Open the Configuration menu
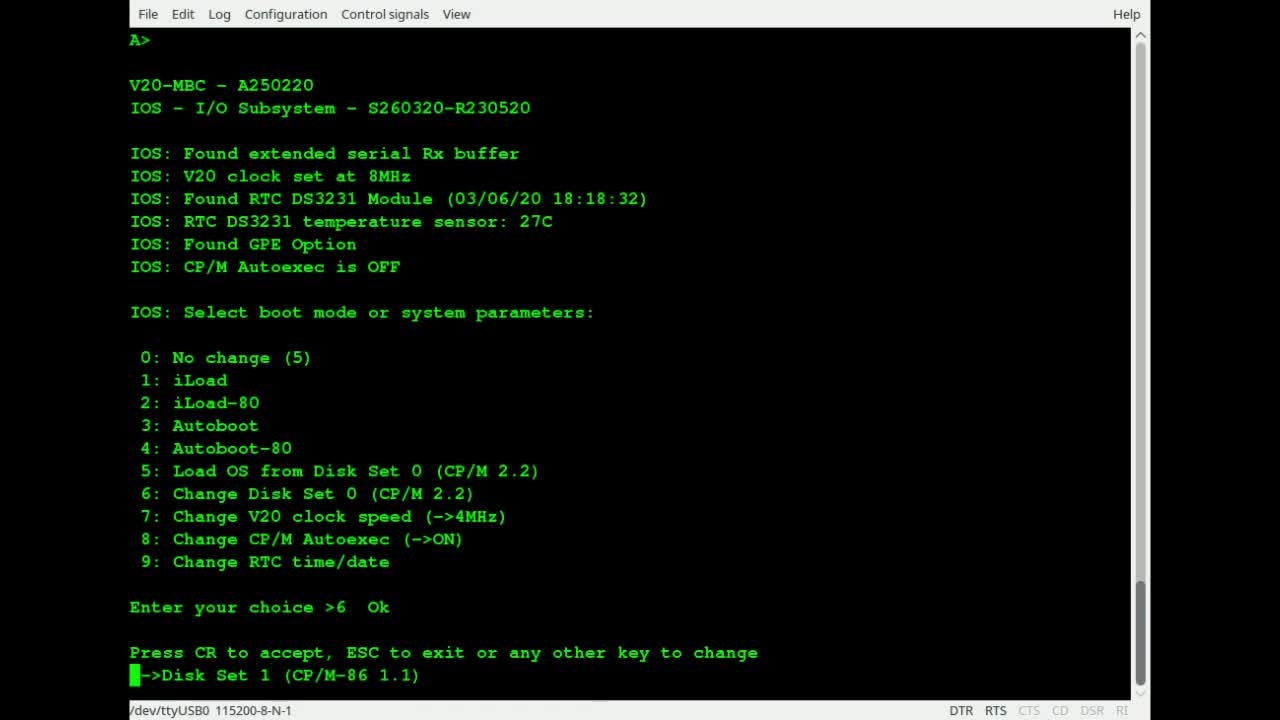This screenshot has width=1280, height=720. coord(286,14)
